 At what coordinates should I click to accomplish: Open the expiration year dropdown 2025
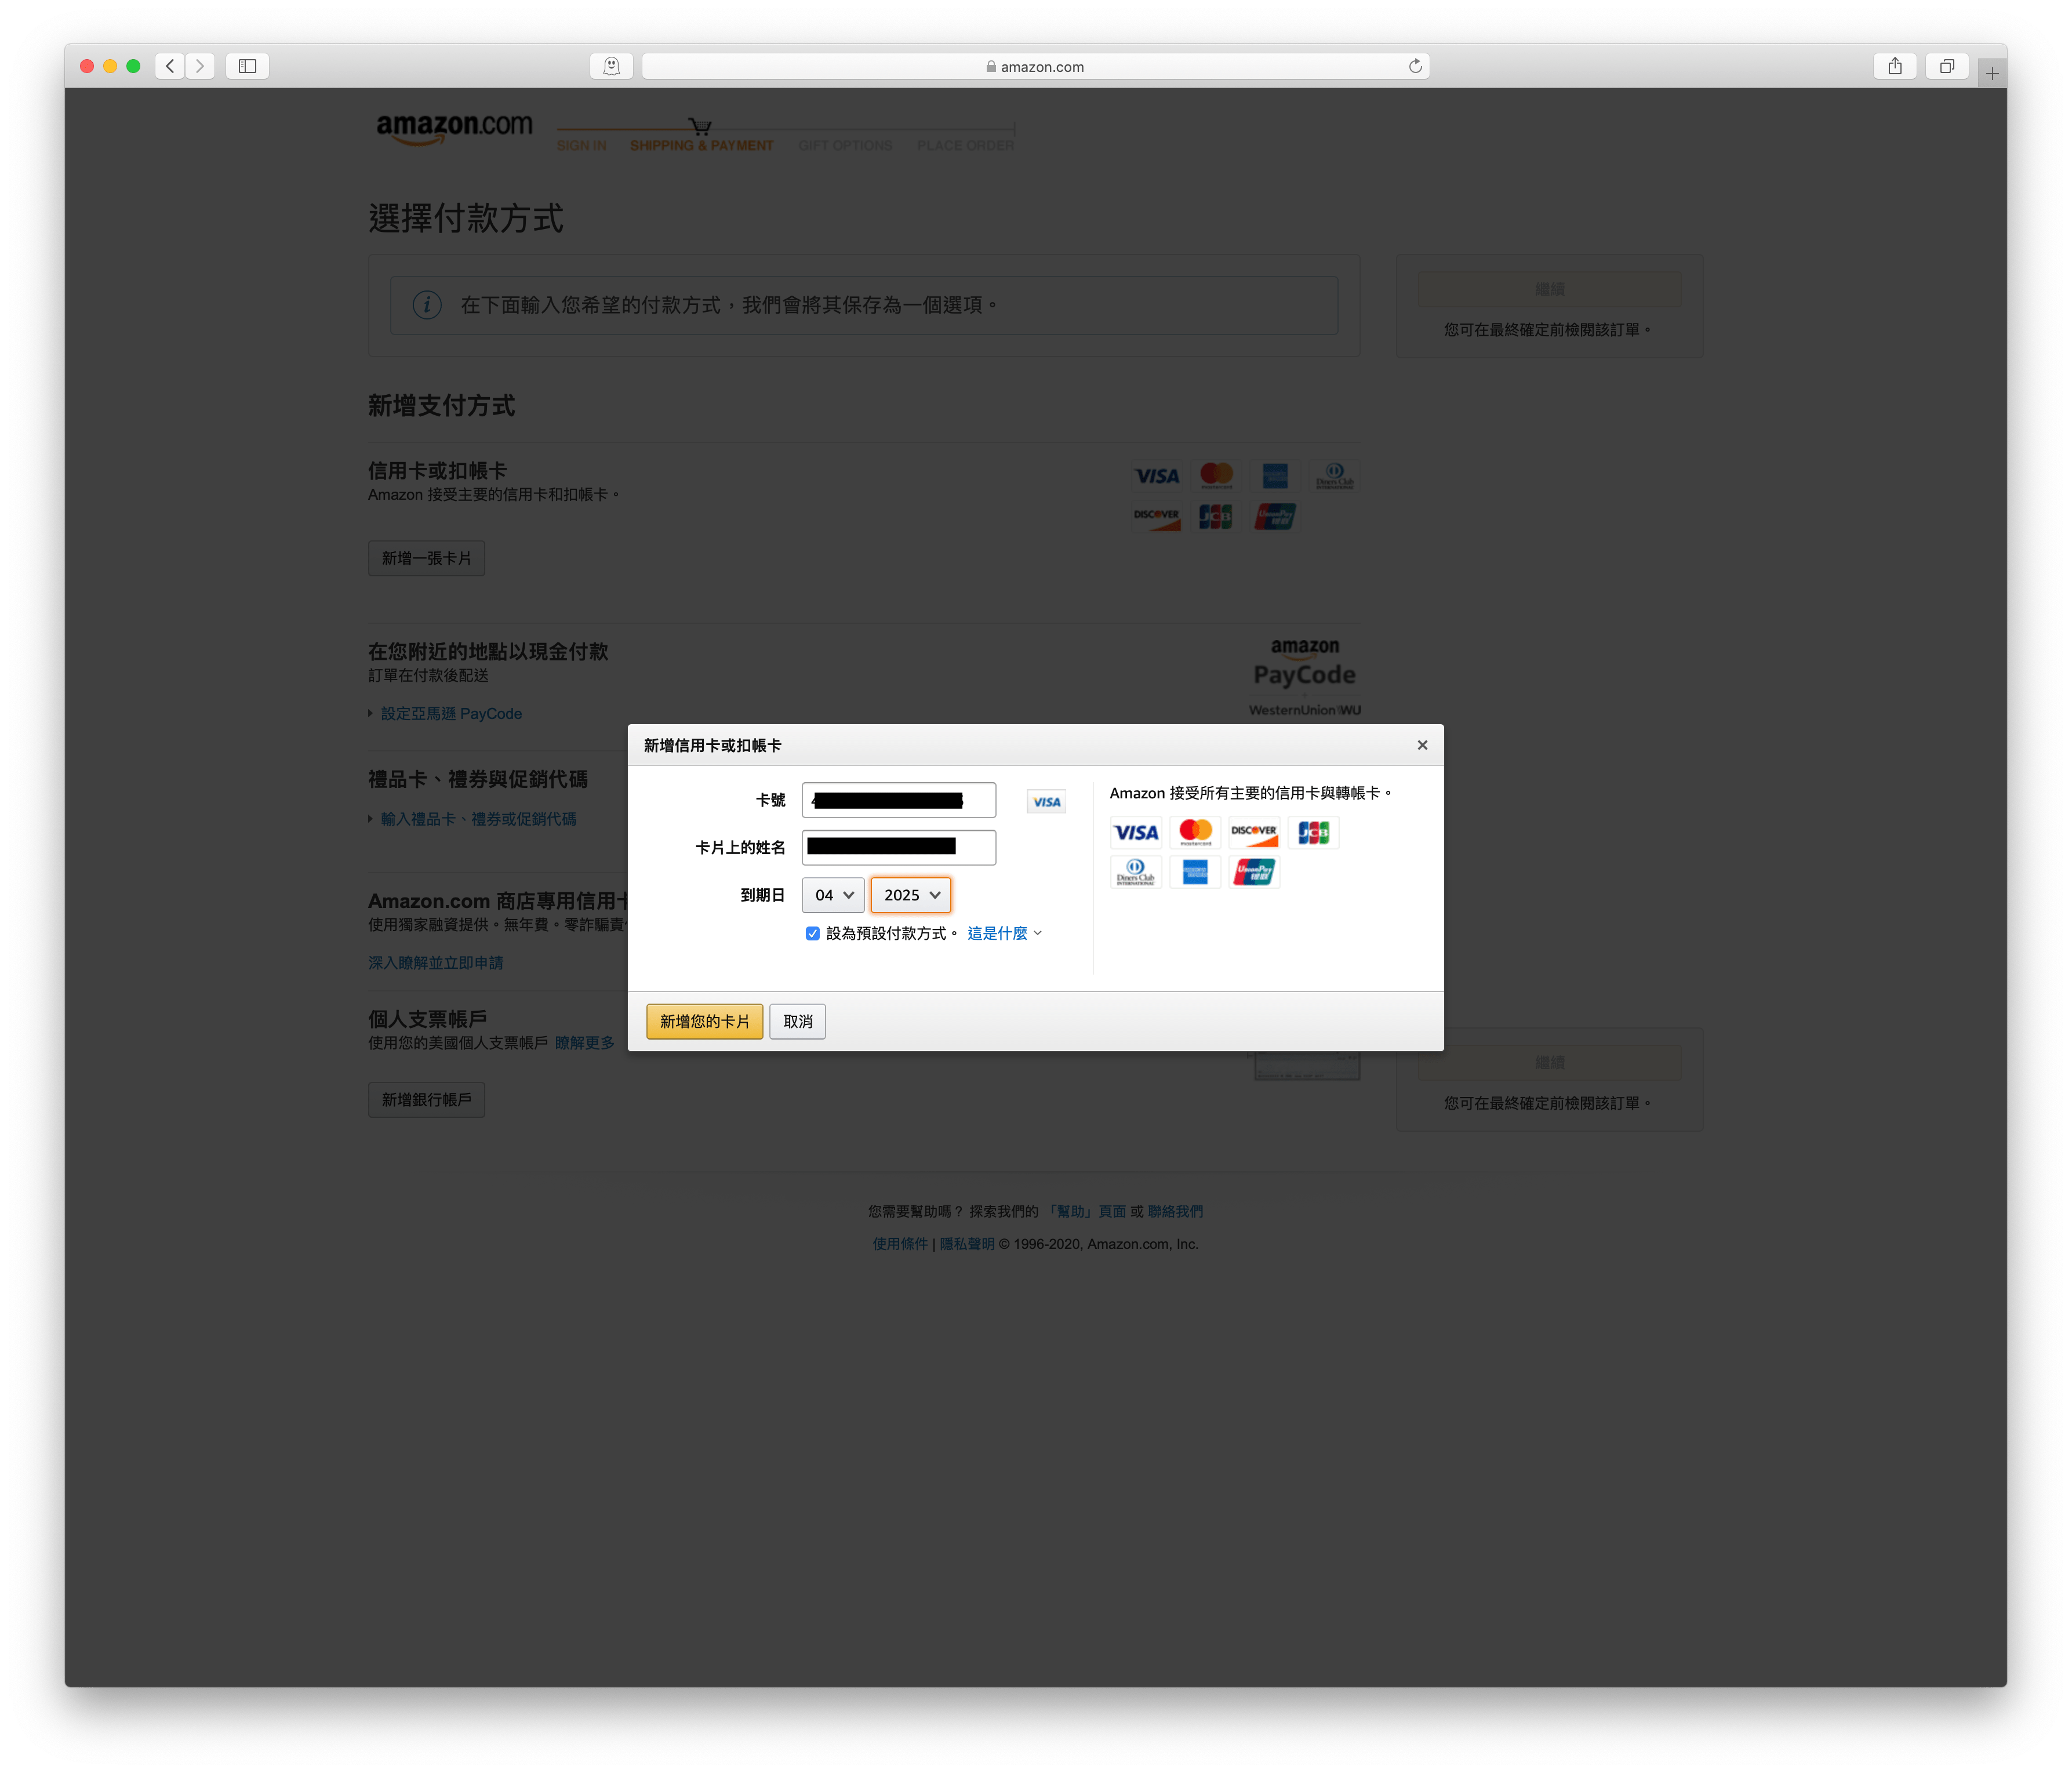910,895
